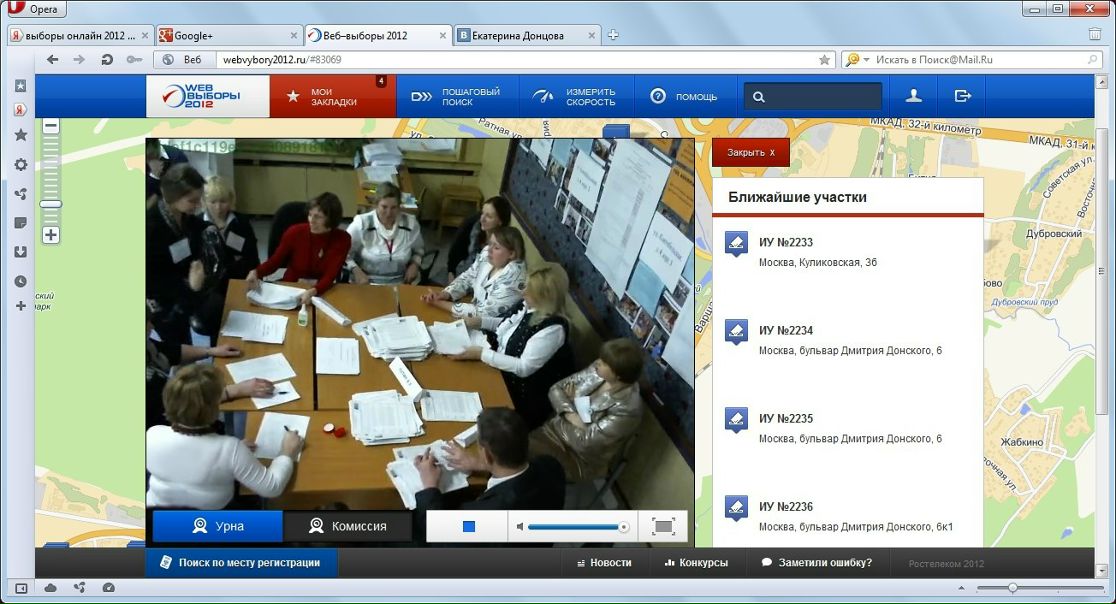
Task: Select polling station ИУ №2234
Action: pyautogui.click(x=785, y=331)
